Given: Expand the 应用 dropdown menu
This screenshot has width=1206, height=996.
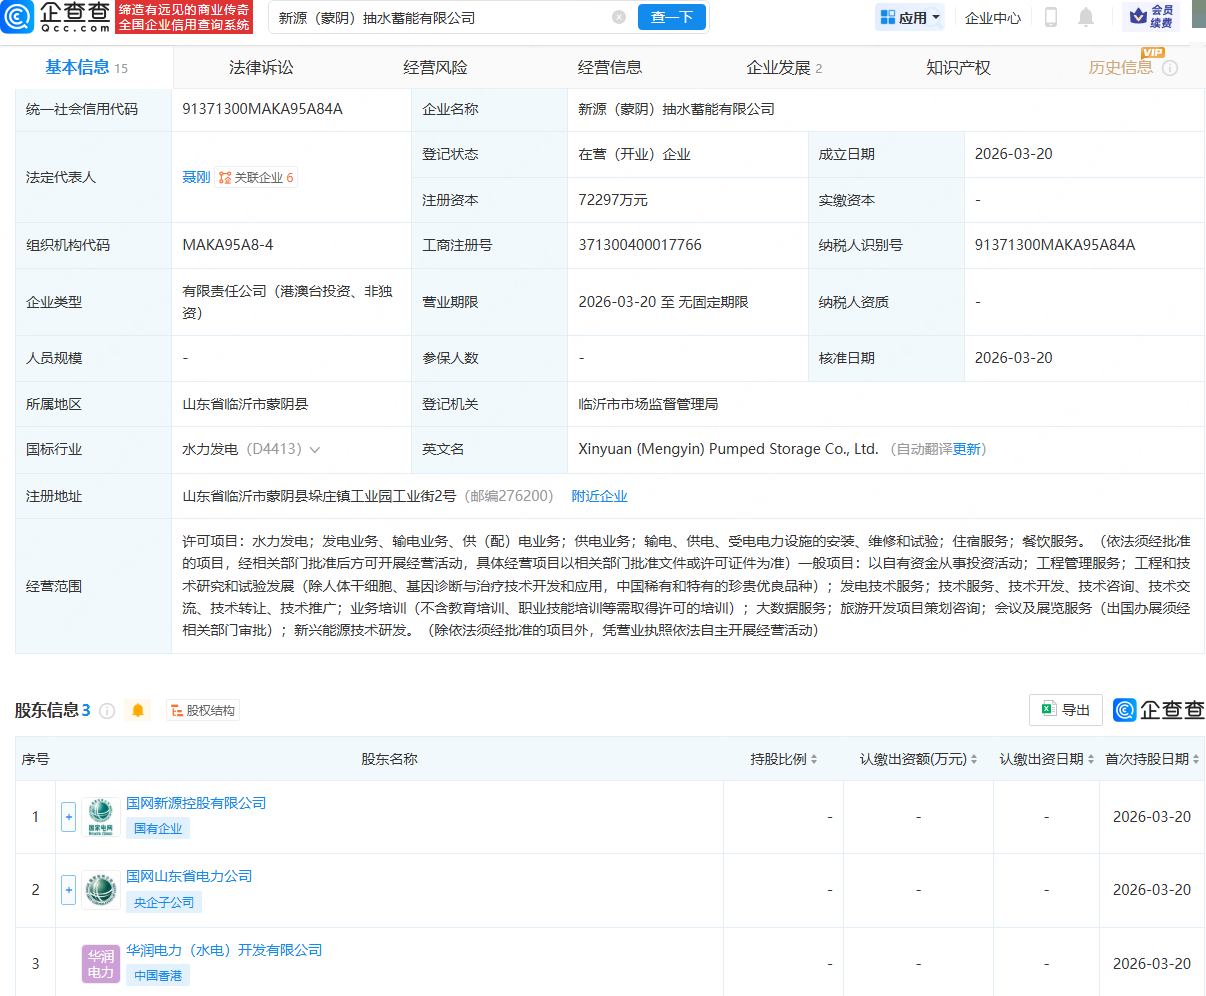Looking at the screenshot, I should pos(910,17).
